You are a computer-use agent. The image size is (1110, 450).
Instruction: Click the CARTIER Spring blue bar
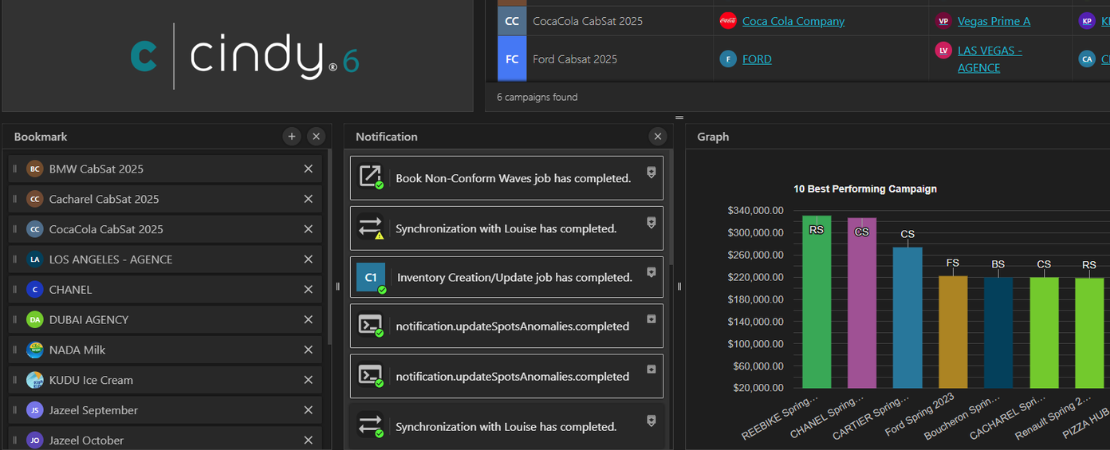[x=908, y=318]
